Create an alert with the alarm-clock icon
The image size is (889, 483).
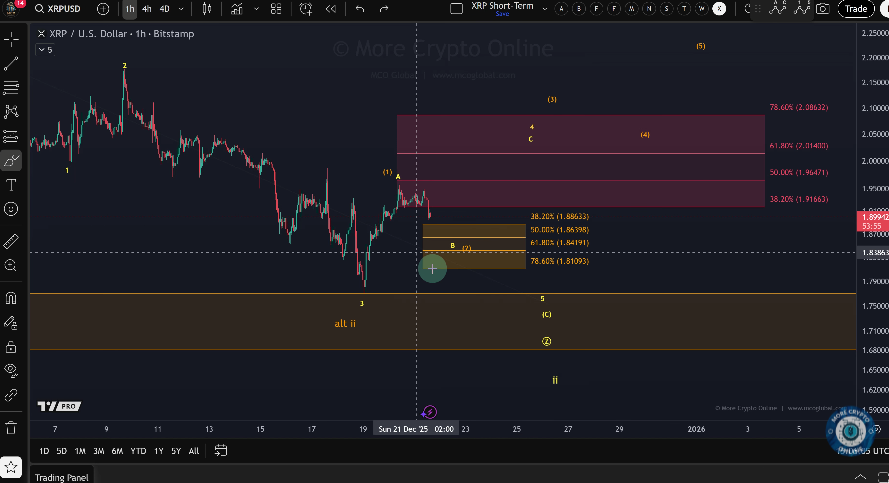(306, 9)
